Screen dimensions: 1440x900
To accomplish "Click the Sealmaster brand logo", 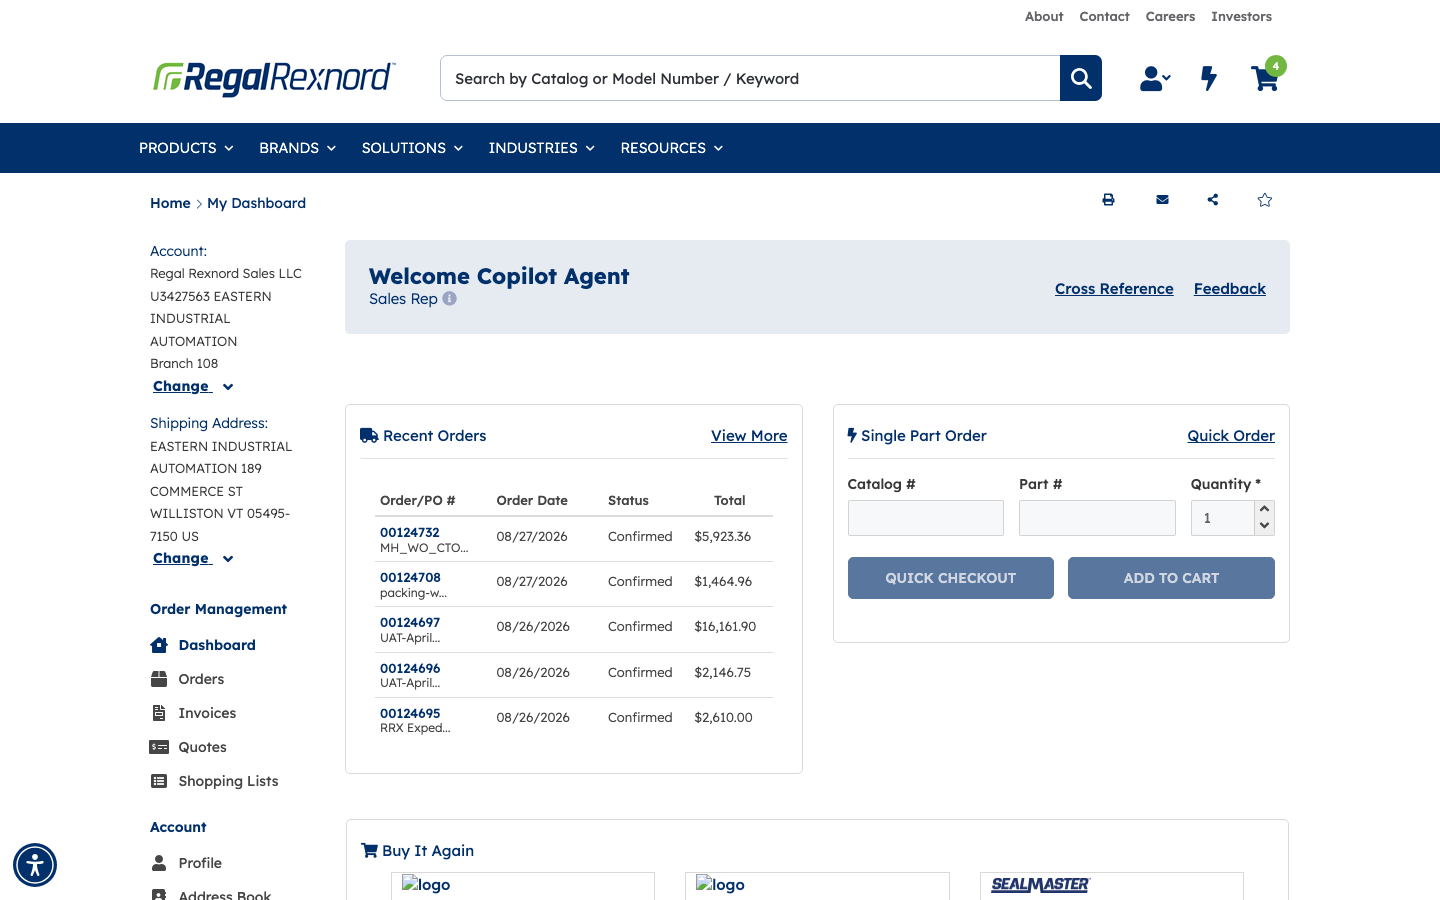I will 1040,885.
